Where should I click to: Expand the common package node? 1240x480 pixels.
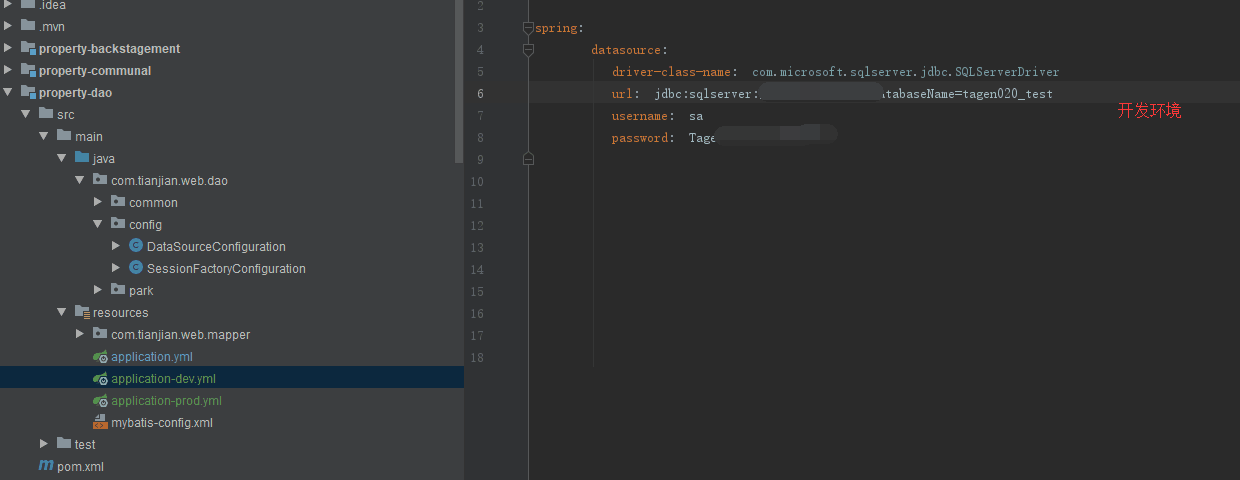pyautogui.click(x=98, y=202)
